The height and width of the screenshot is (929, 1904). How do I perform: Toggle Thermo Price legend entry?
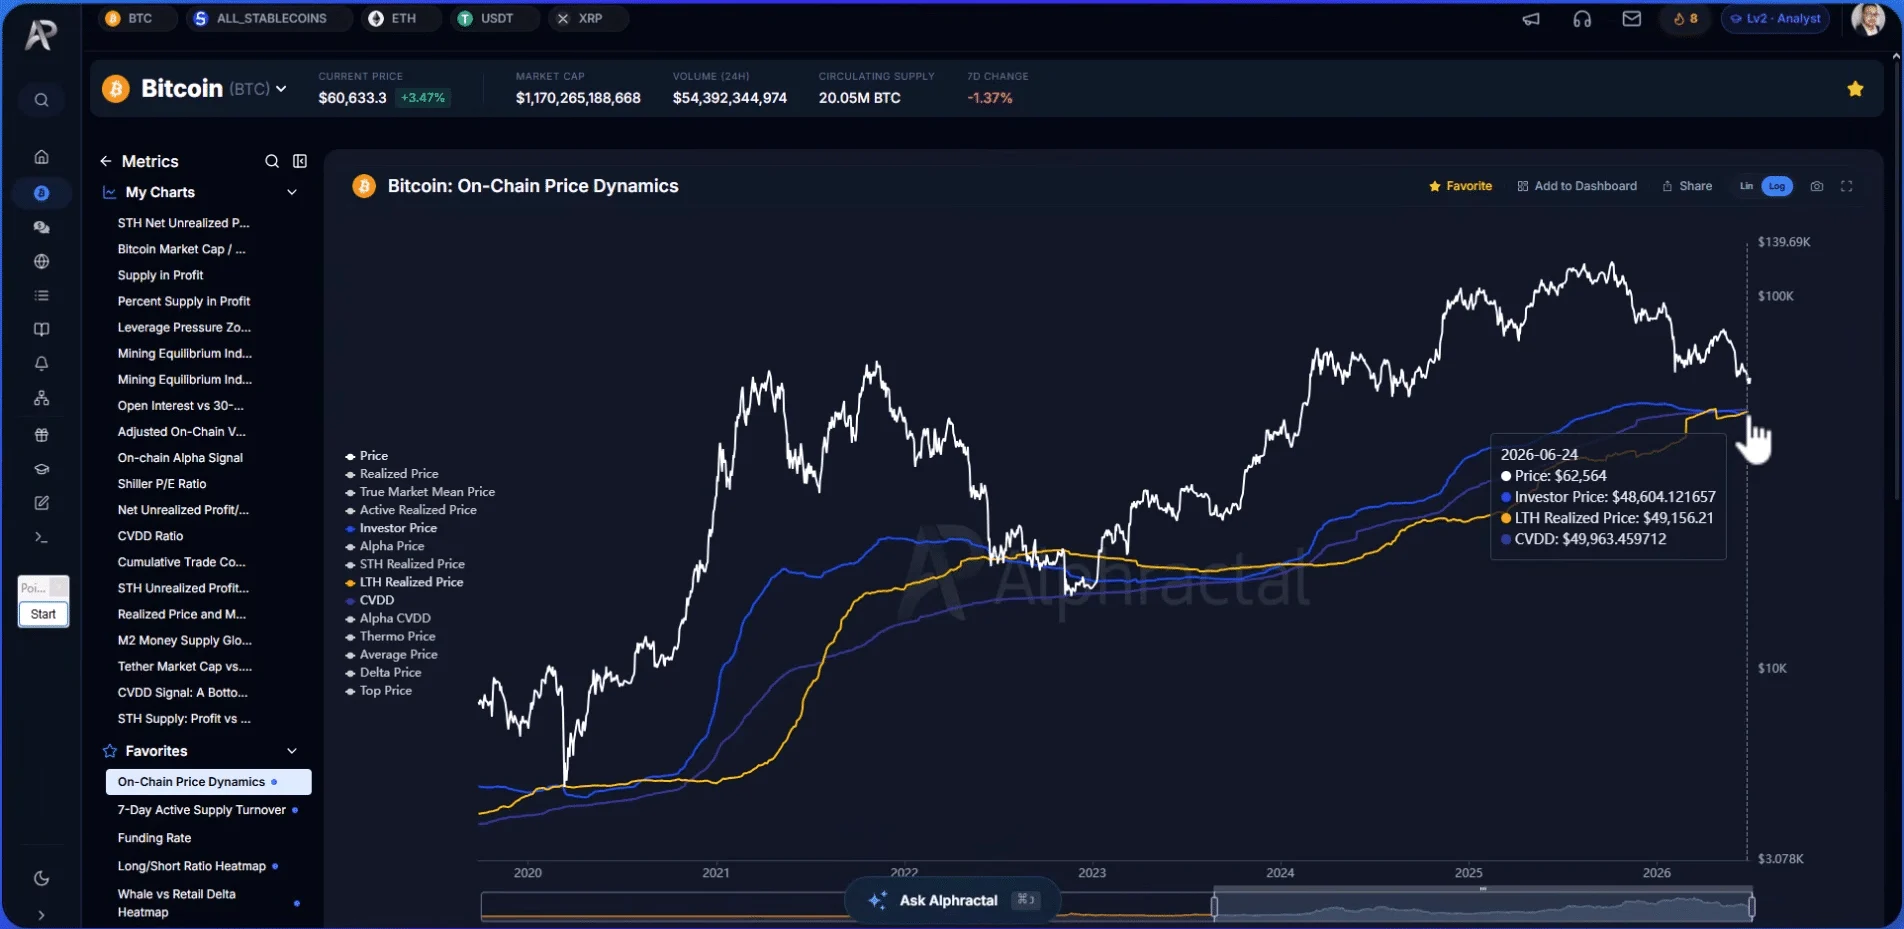[x=390, y=636]
